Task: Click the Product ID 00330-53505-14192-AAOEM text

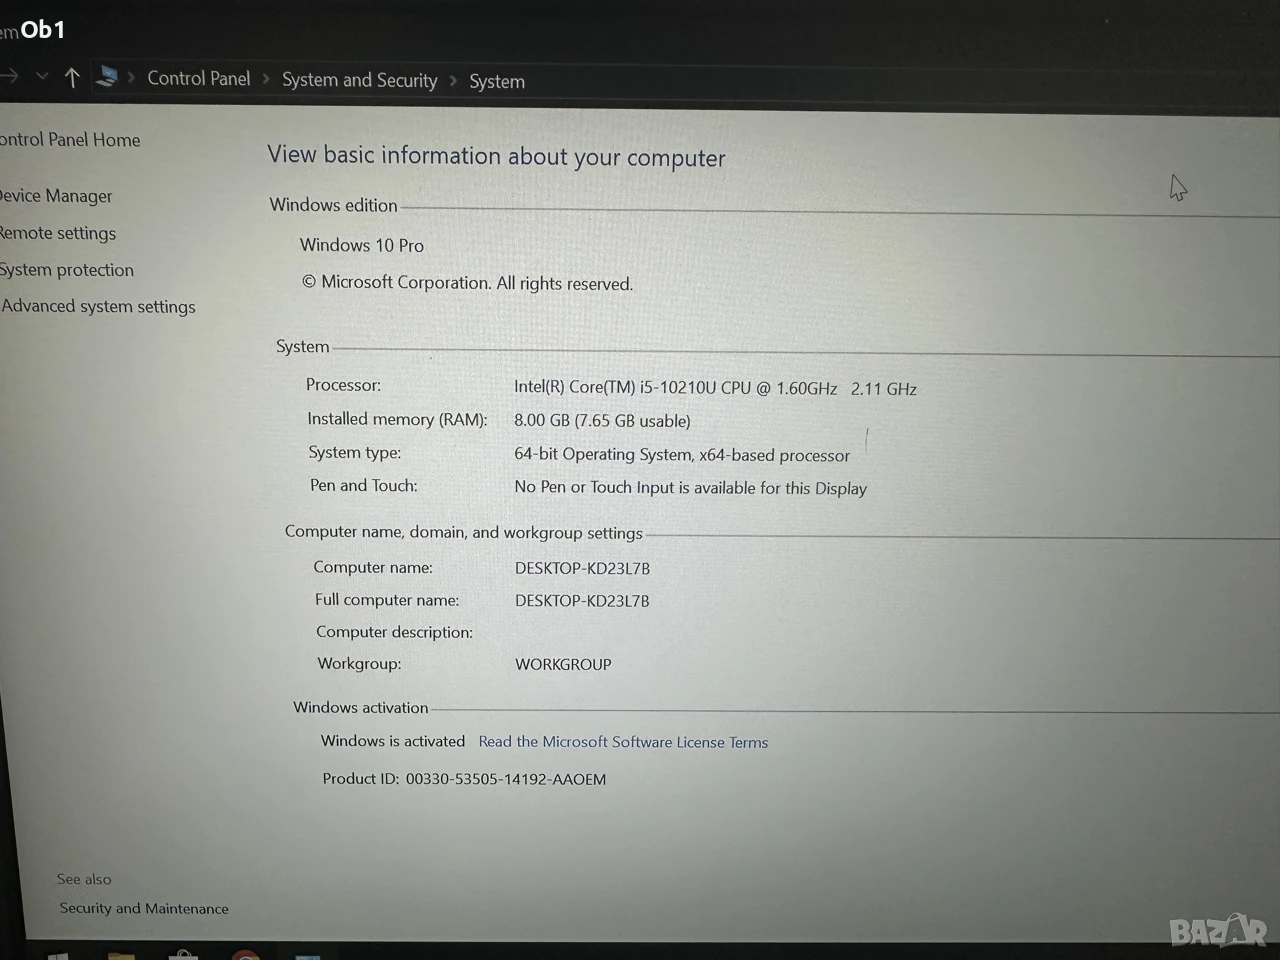Action: click(464, 779)
